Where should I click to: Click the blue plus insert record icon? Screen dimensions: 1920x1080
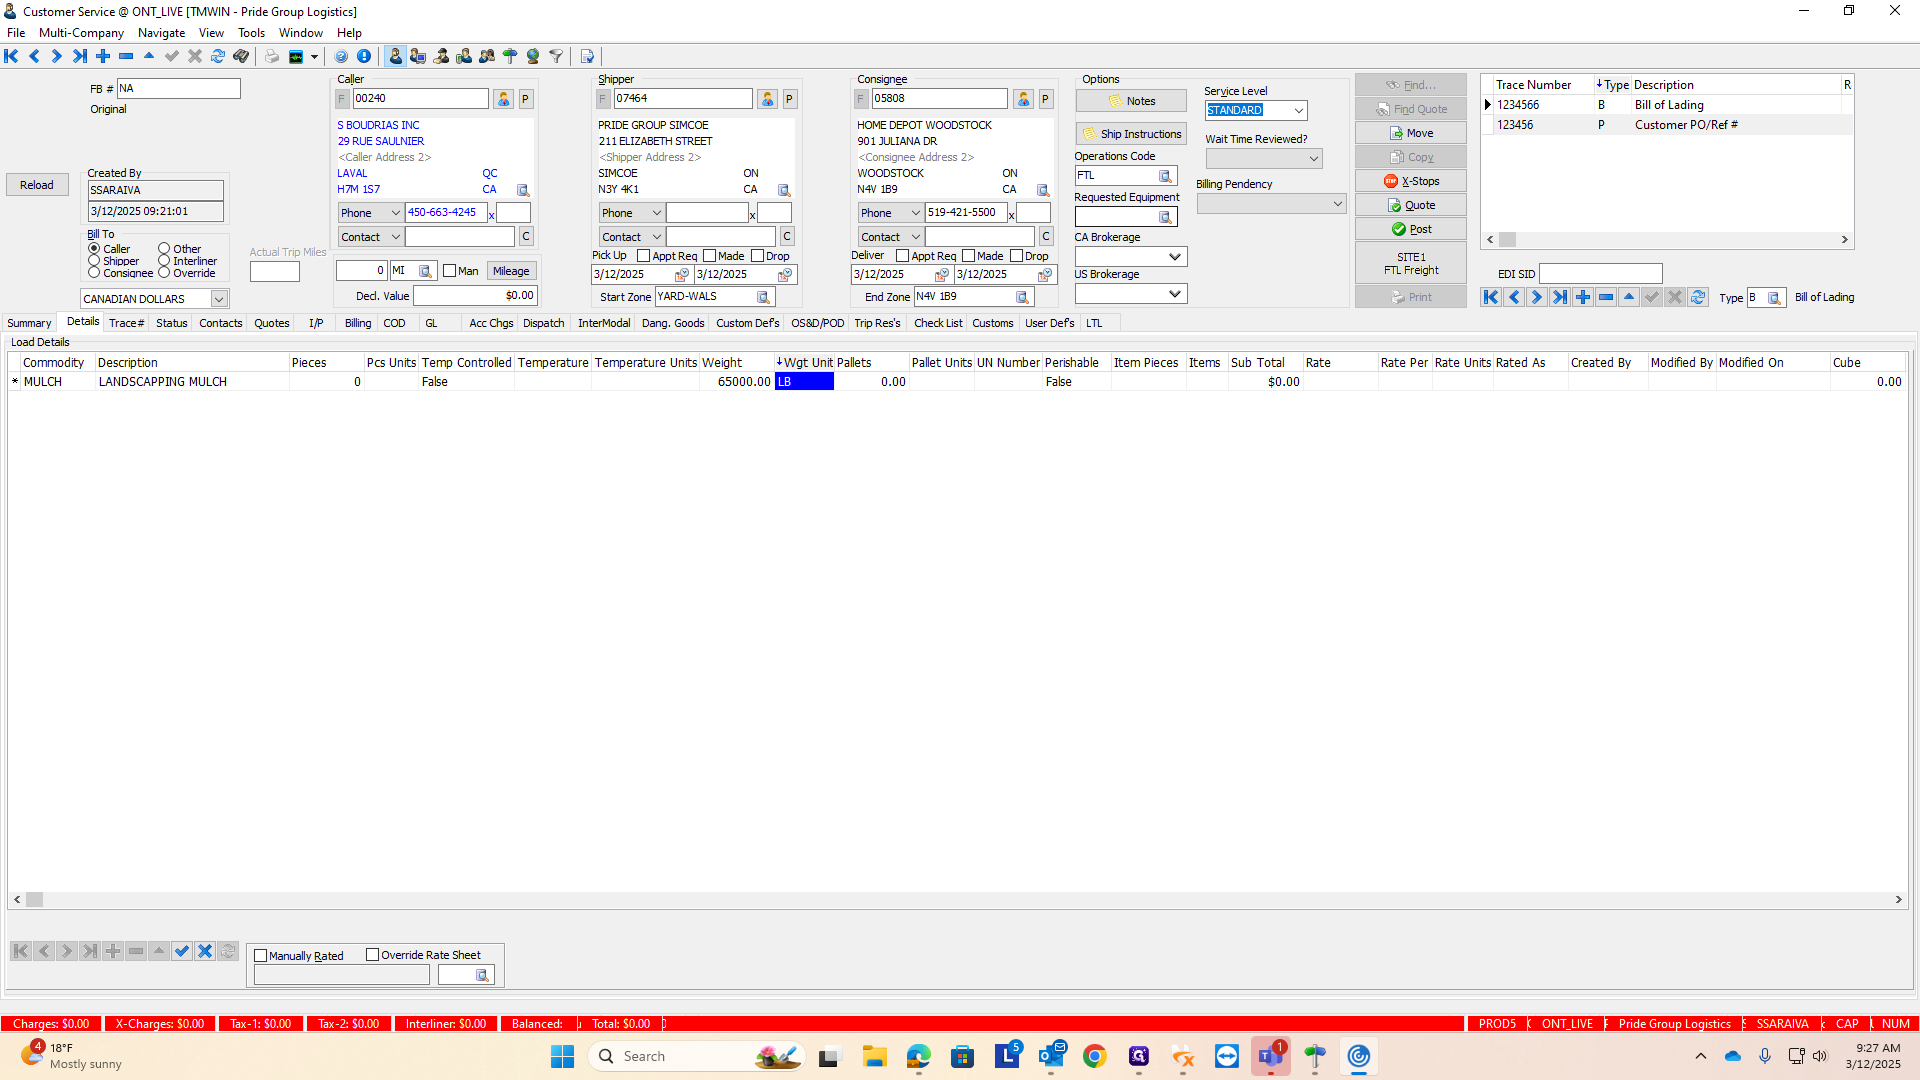(103, 56)
